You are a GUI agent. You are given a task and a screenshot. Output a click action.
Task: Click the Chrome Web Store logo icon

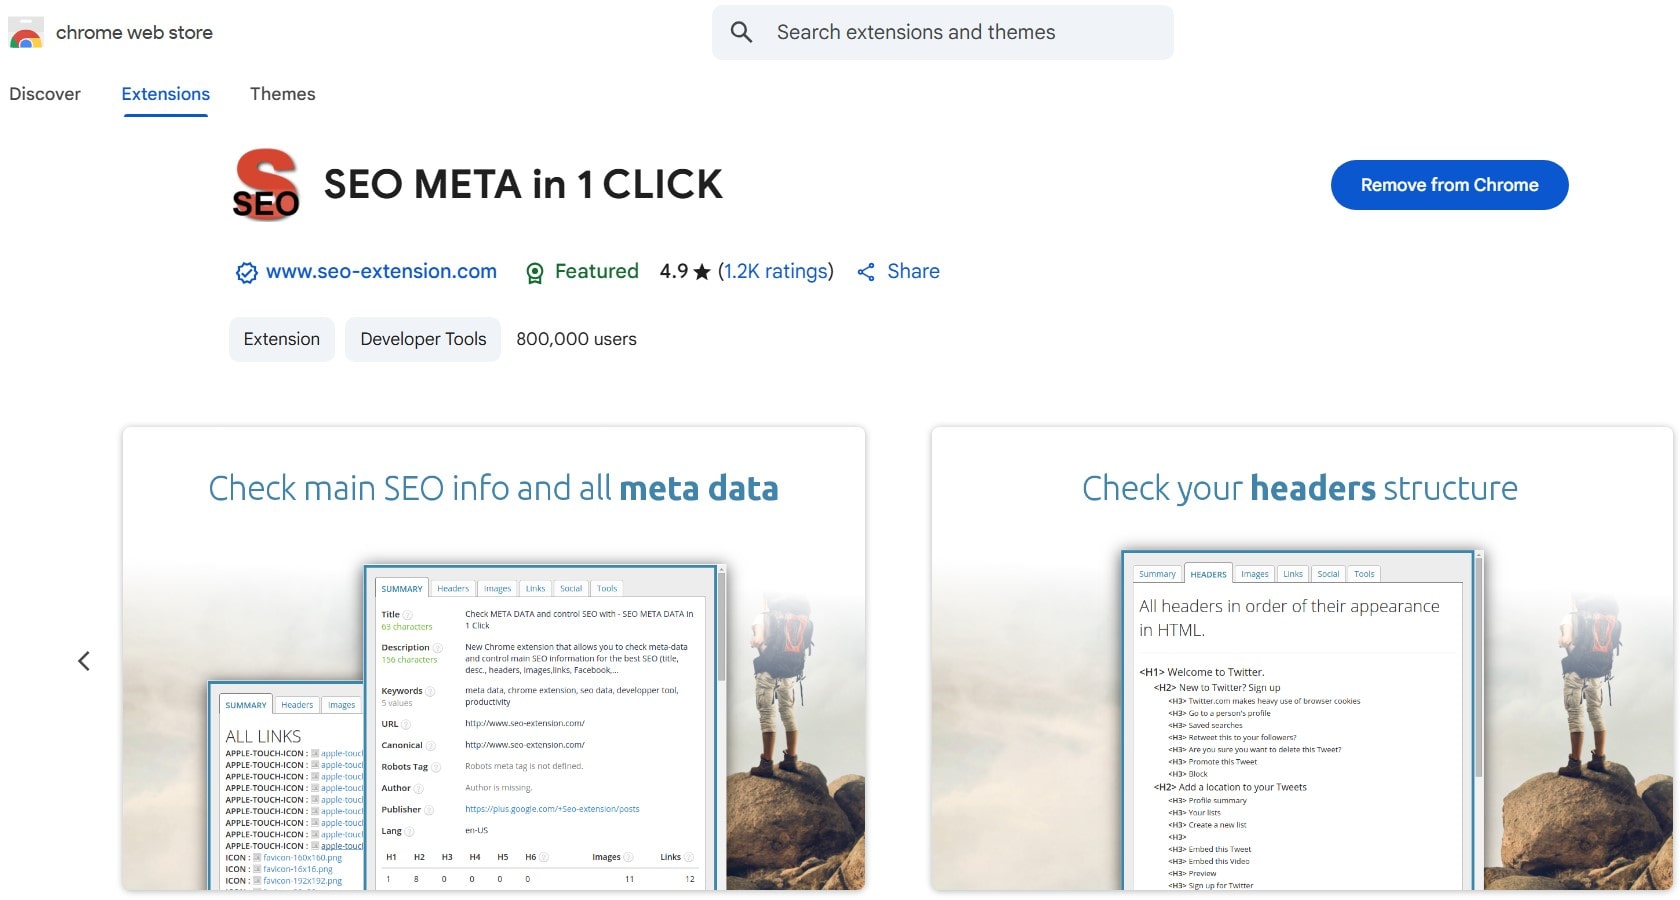coord(24,32)
